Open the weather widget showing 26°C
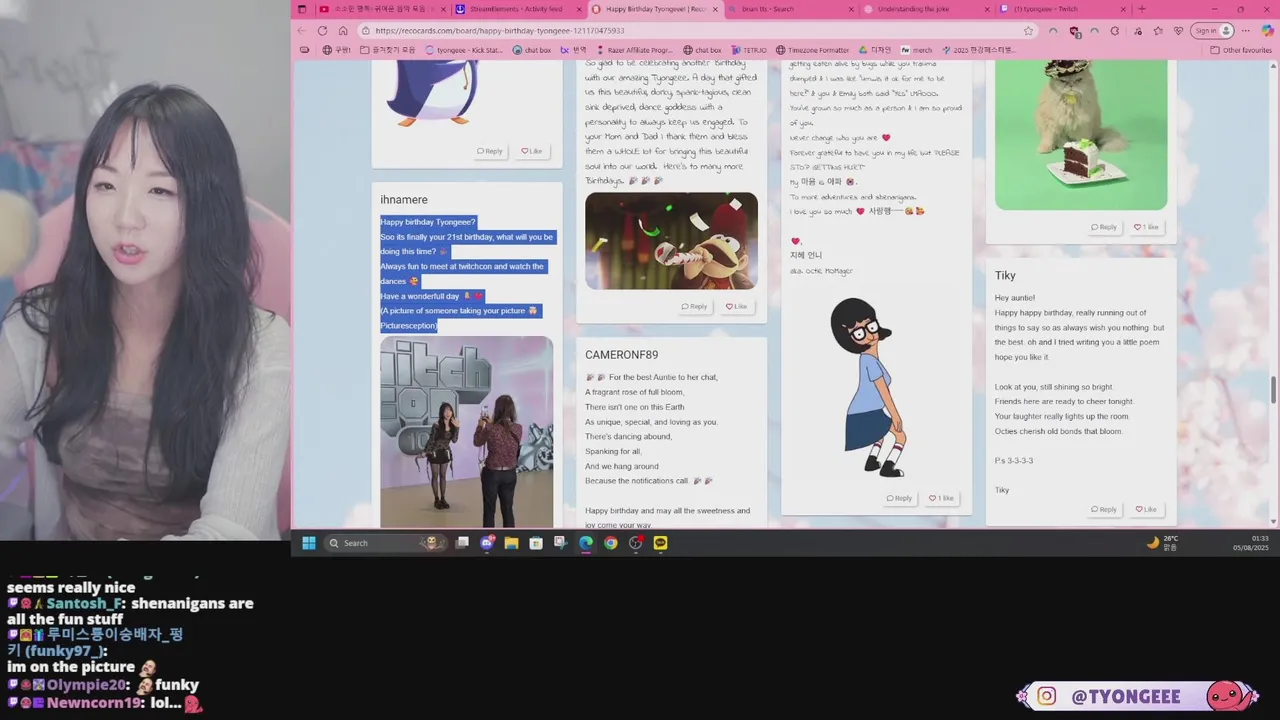1280x720 pixels. [1162, 543]
